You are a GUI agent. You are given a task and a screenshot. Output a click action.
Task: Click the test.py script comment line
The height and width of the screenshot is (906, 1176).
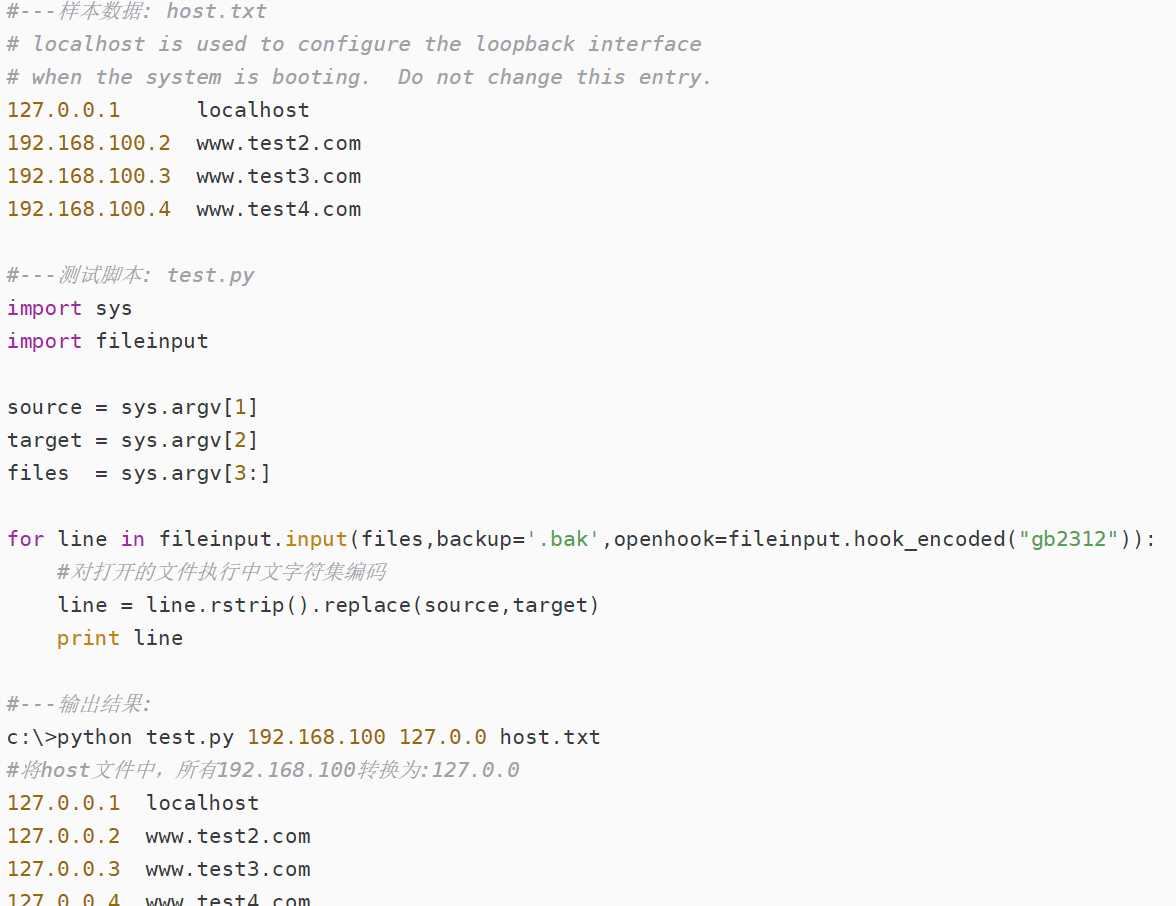(x=131, y=275)
